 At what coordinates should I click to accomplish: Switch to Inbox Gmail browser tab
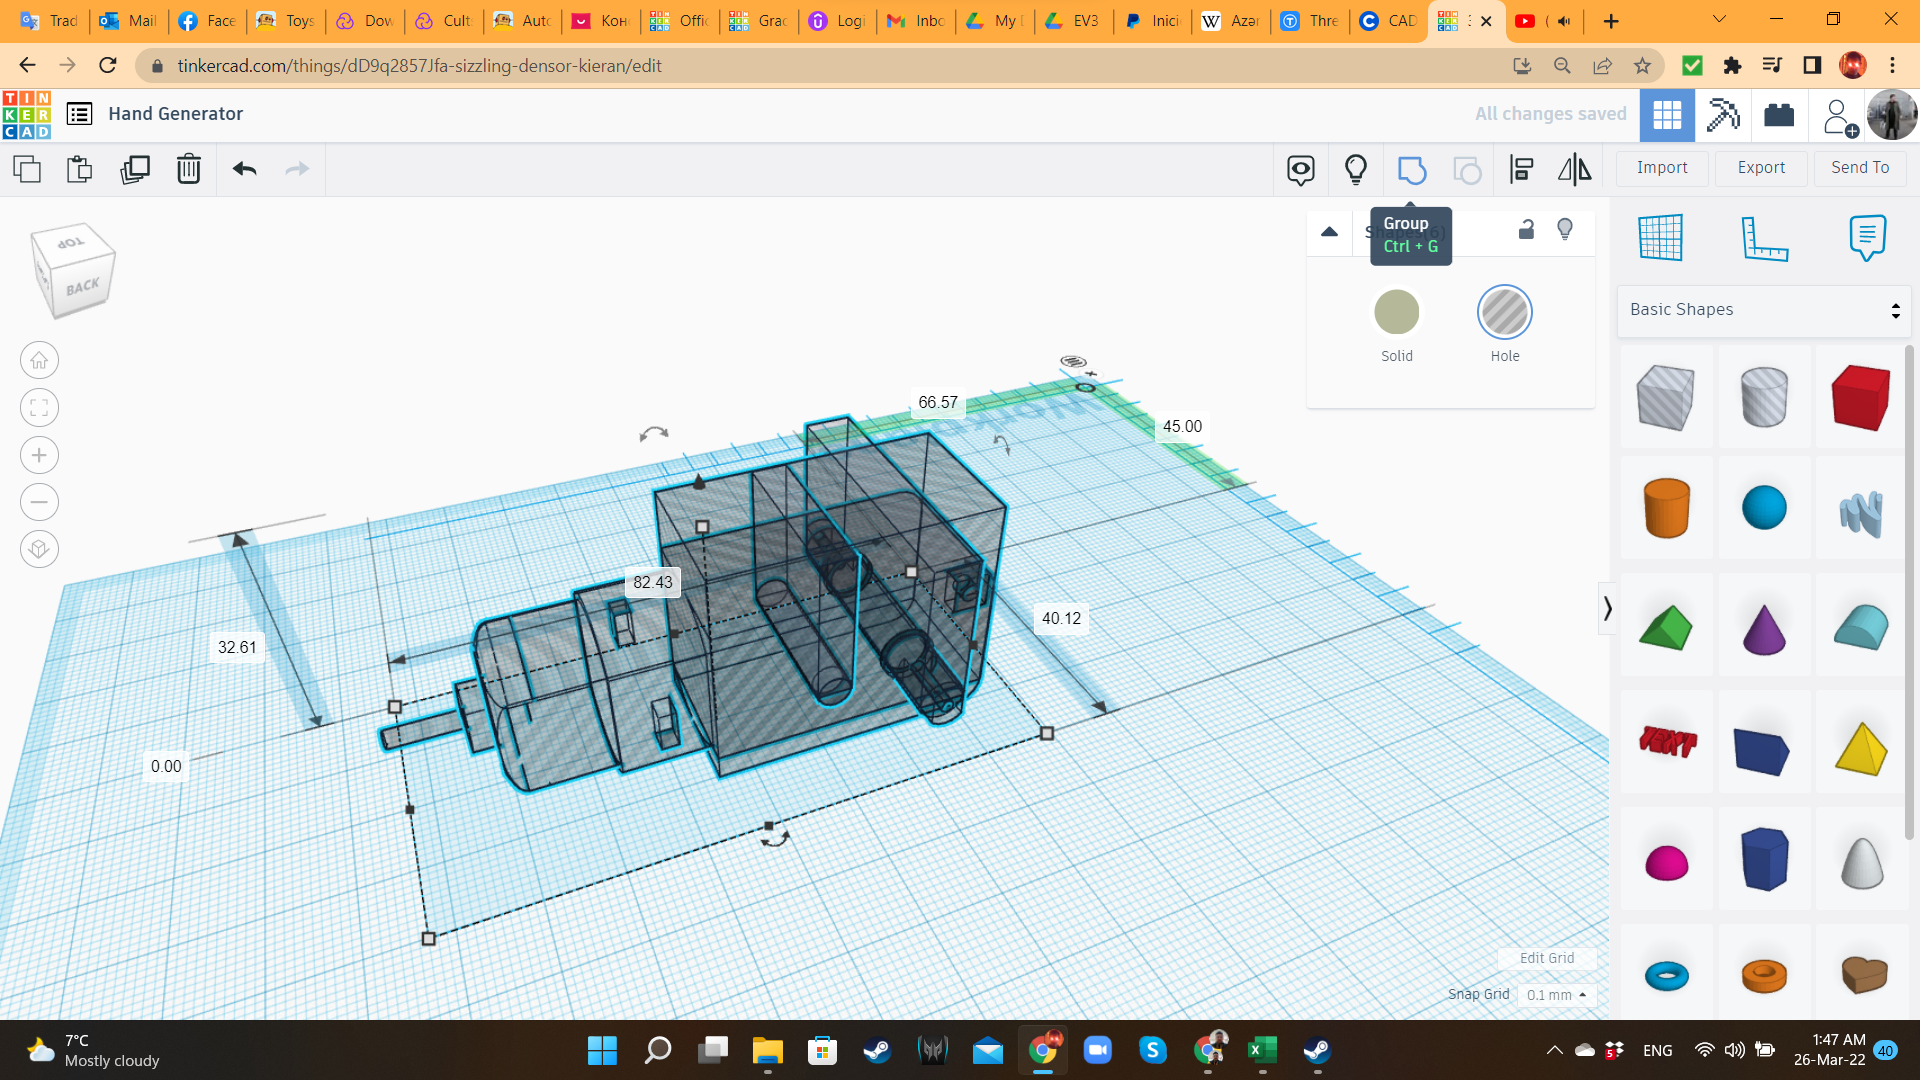click(916, 21)
